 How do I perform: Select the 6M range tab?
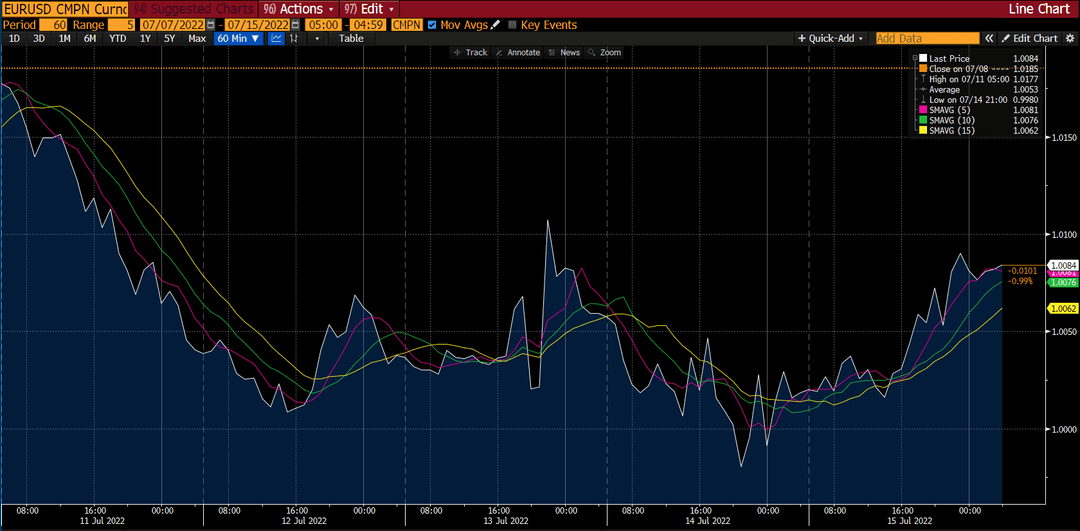pos(90,39)
